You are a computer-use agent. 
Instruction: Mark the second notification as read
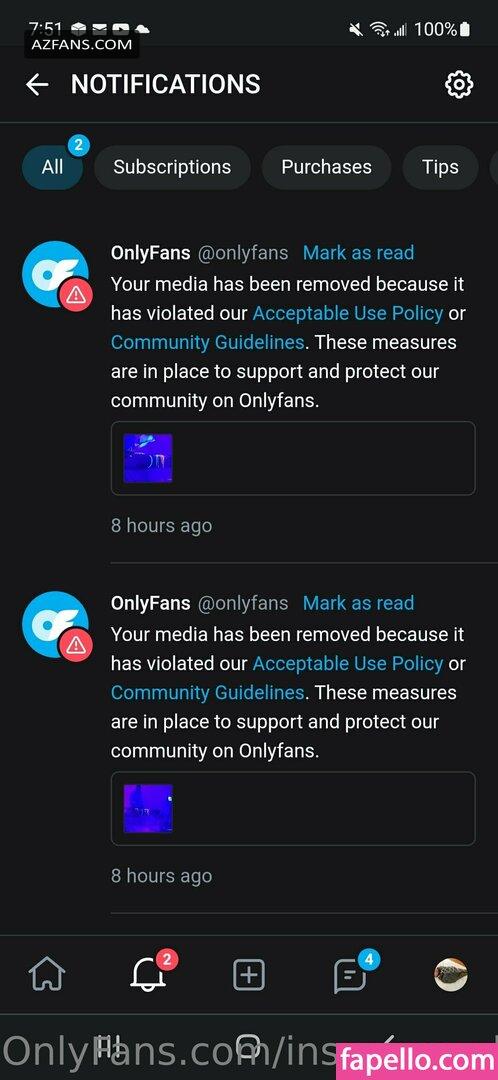[359, 603]
